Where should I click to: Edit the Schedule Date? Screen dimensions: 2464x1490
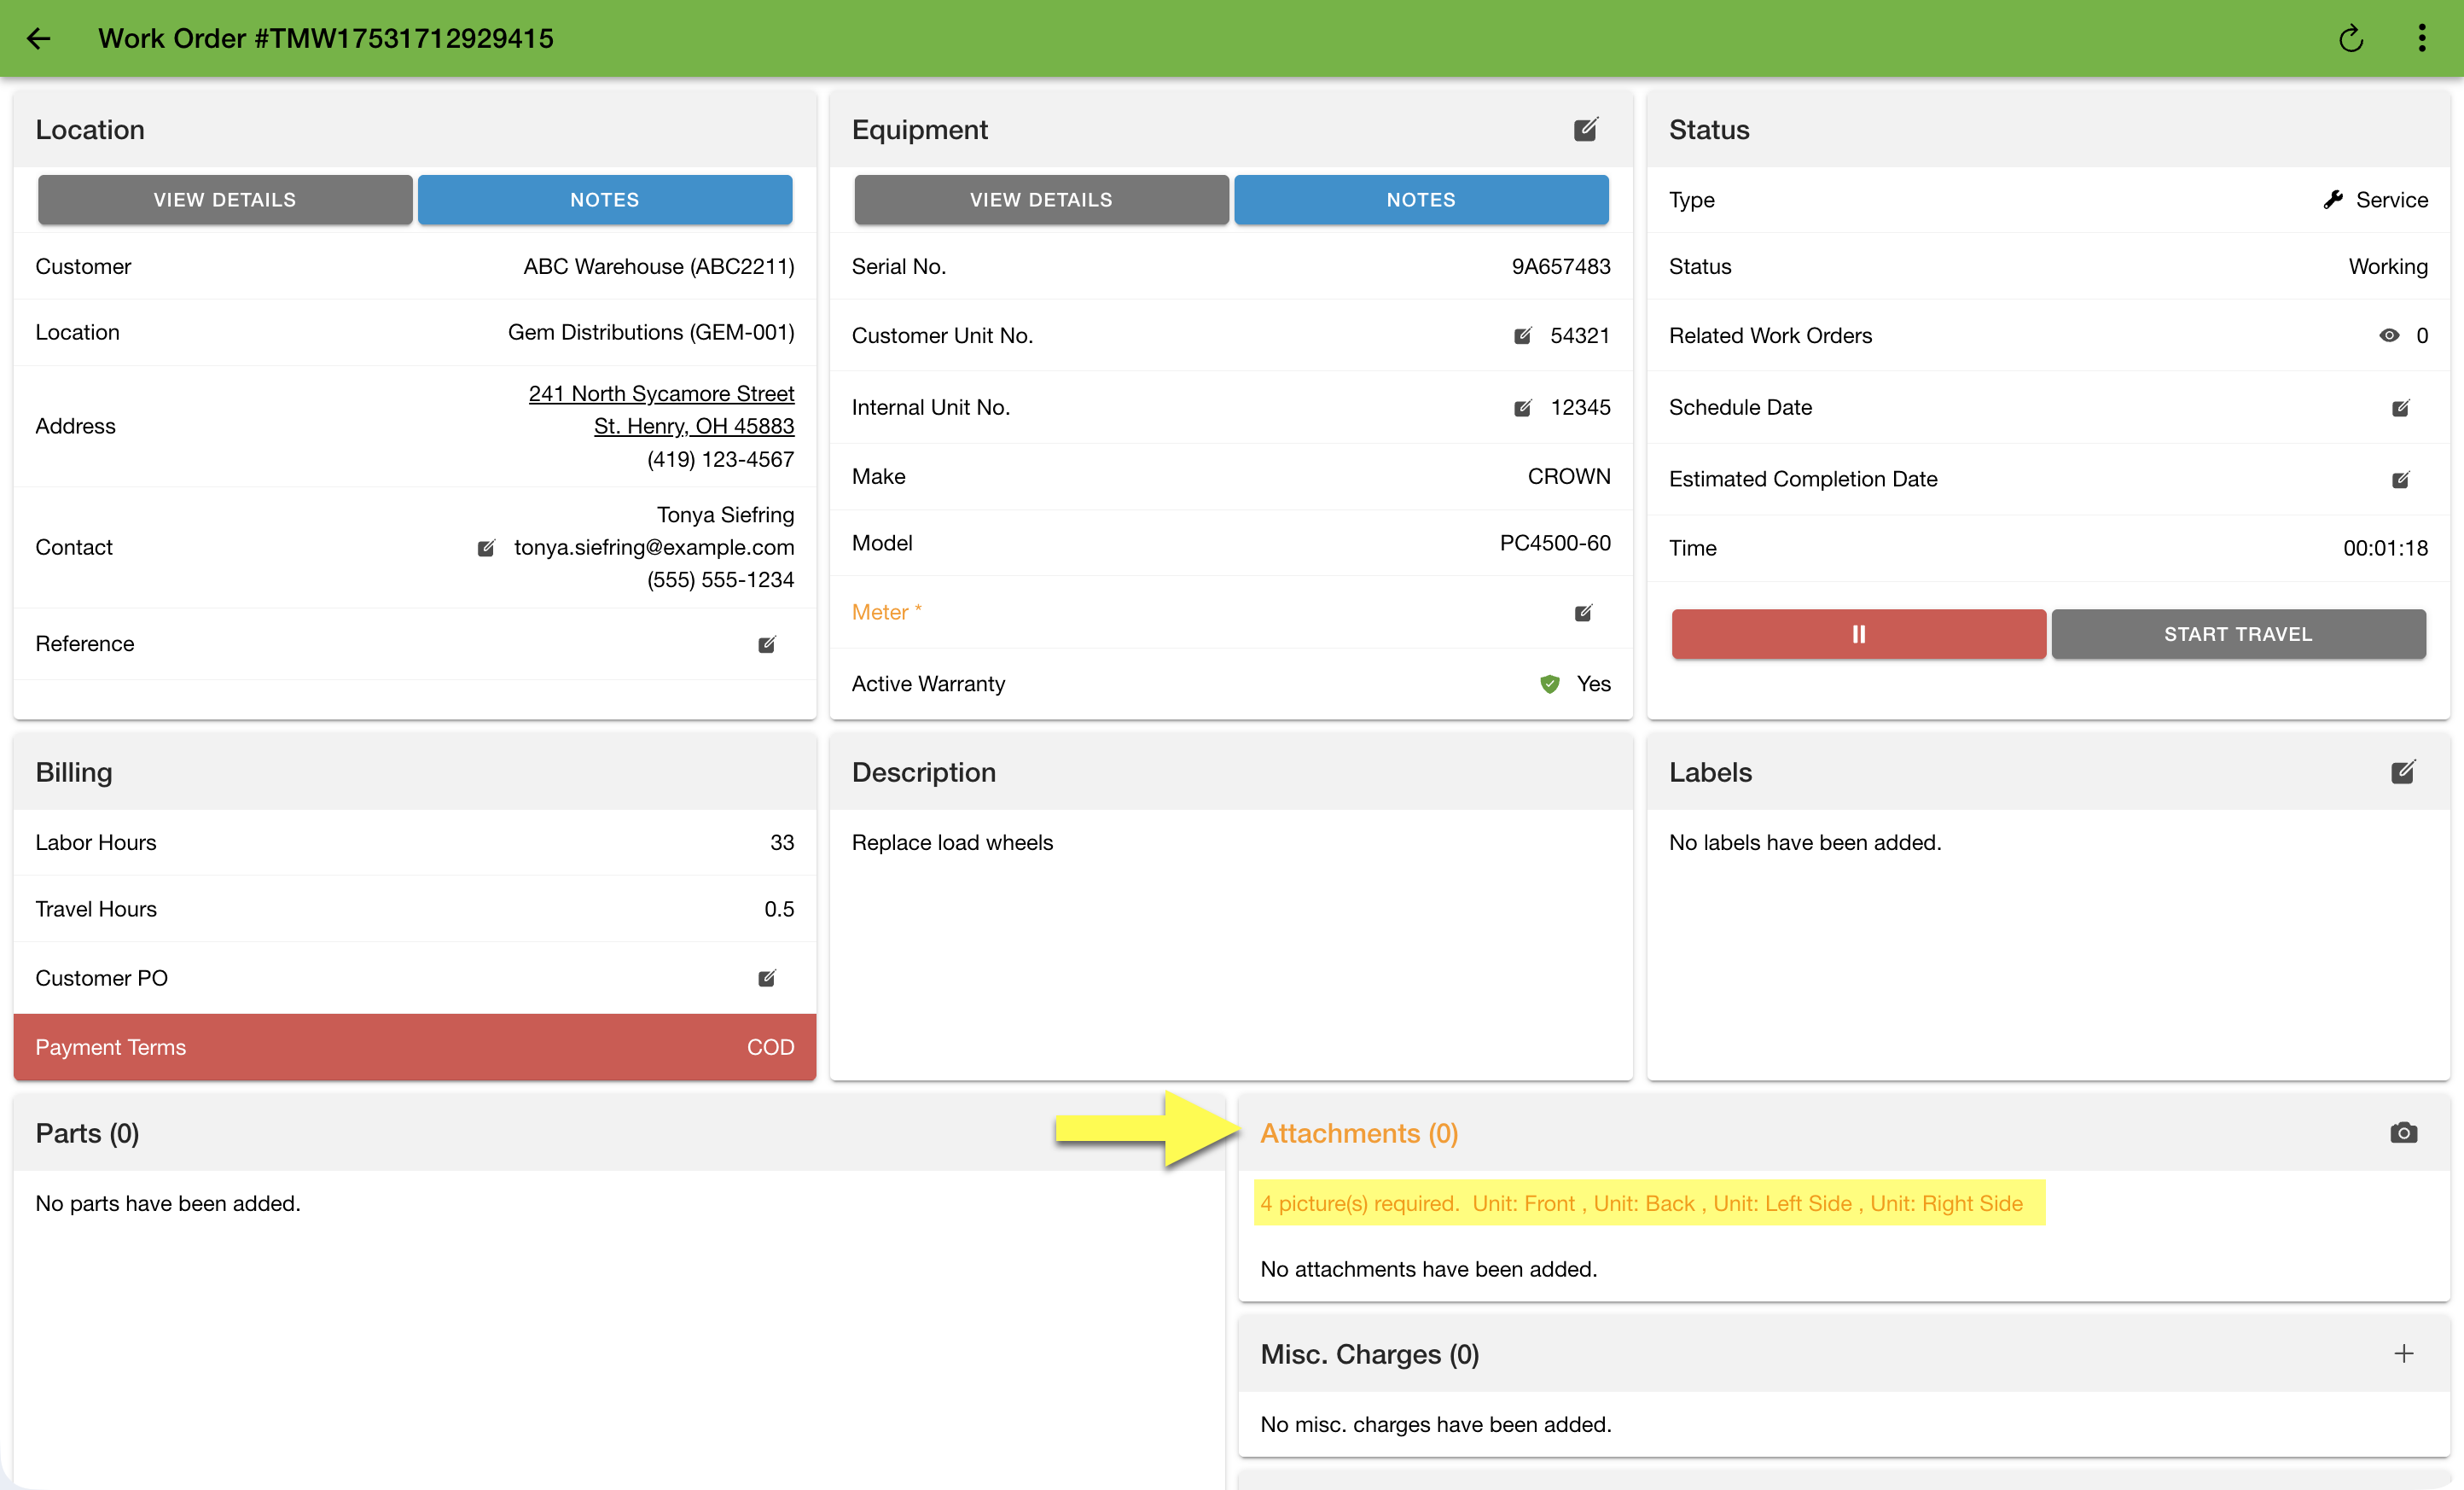pos(2400,408)
